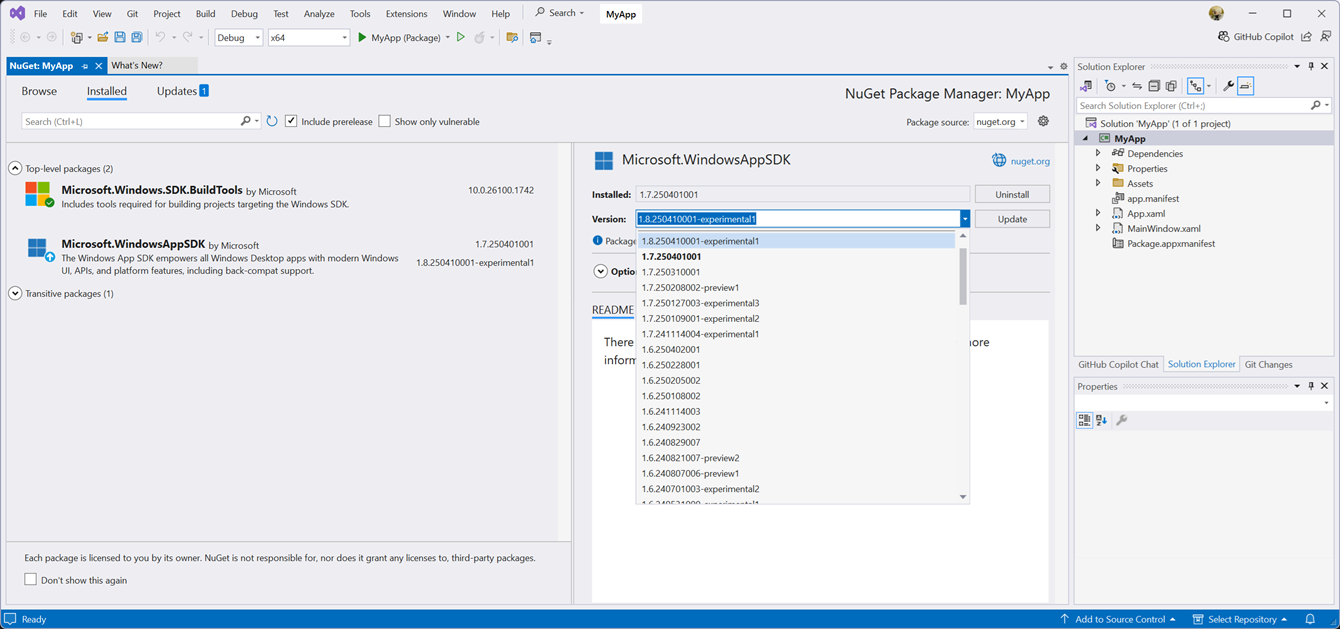Open Properties via the wrench icon
The image size is (1340, 629).
coord(1229,85)
